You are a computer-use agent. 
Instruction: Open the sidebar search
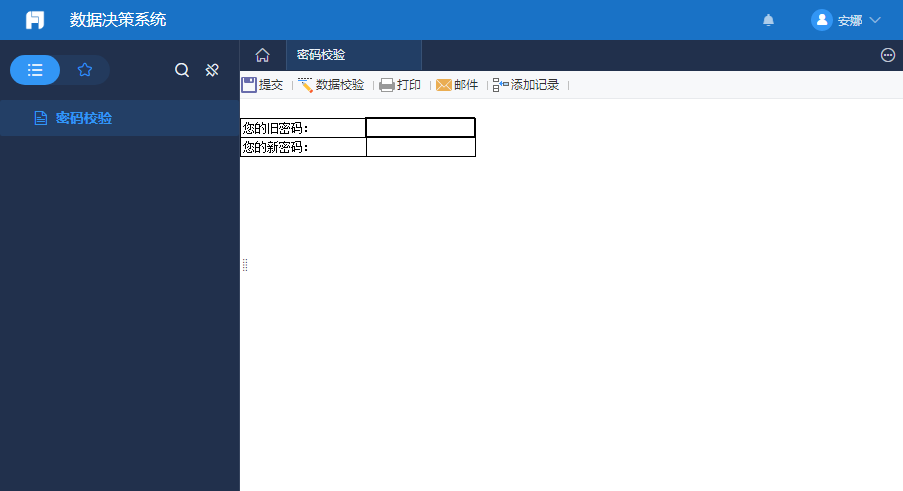coord(182,70)
